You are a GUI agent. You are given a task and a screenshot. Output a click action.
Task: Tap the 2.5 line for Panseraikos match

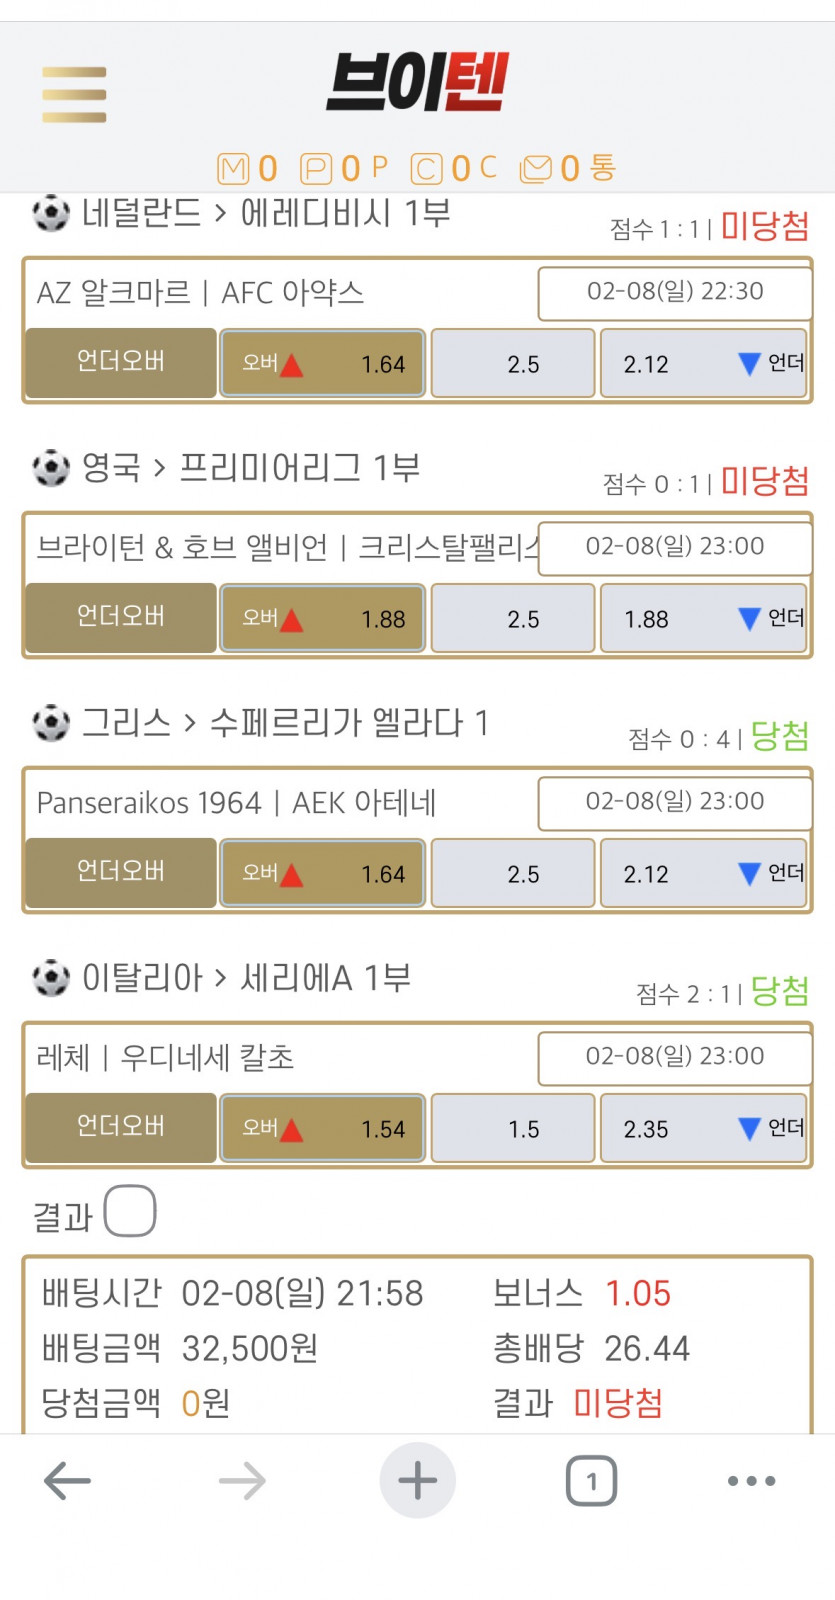point(513,873)
